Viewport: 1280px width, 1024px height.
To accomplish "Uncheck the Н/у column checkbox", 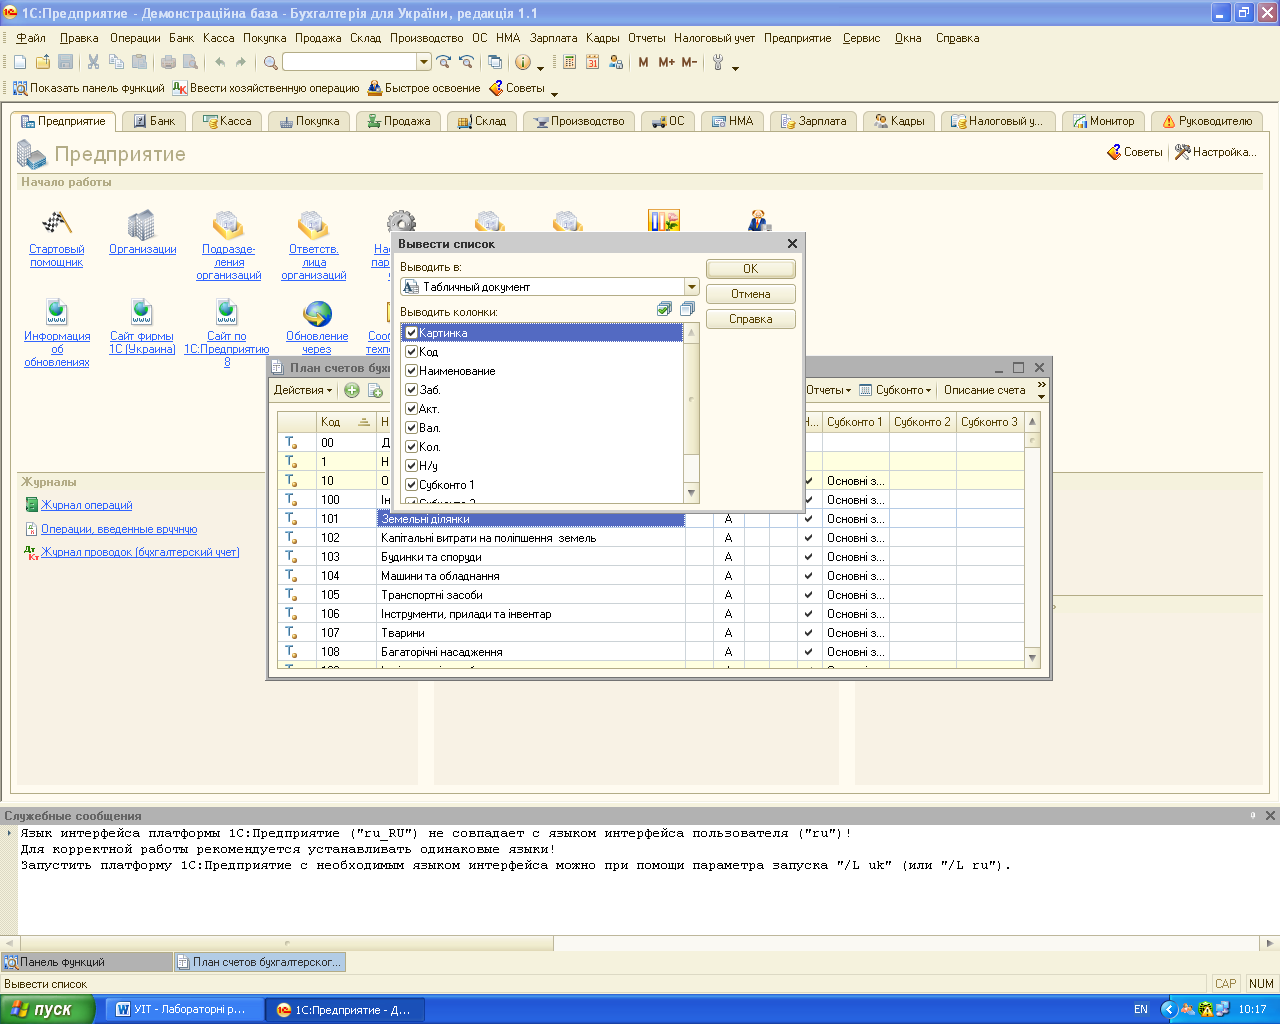I will (411, 466).
